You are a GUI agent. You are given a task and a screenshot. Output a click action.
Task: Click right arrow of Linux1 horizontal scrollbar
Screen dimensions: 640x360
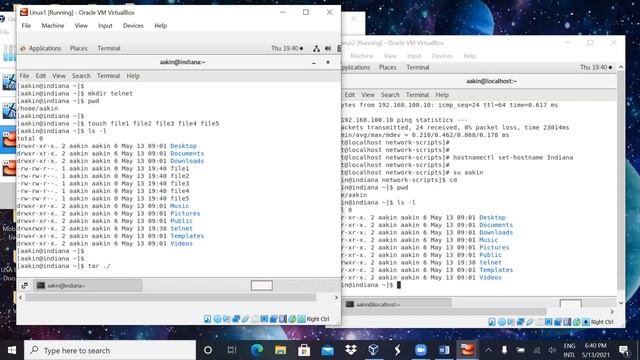click(336, 298)
